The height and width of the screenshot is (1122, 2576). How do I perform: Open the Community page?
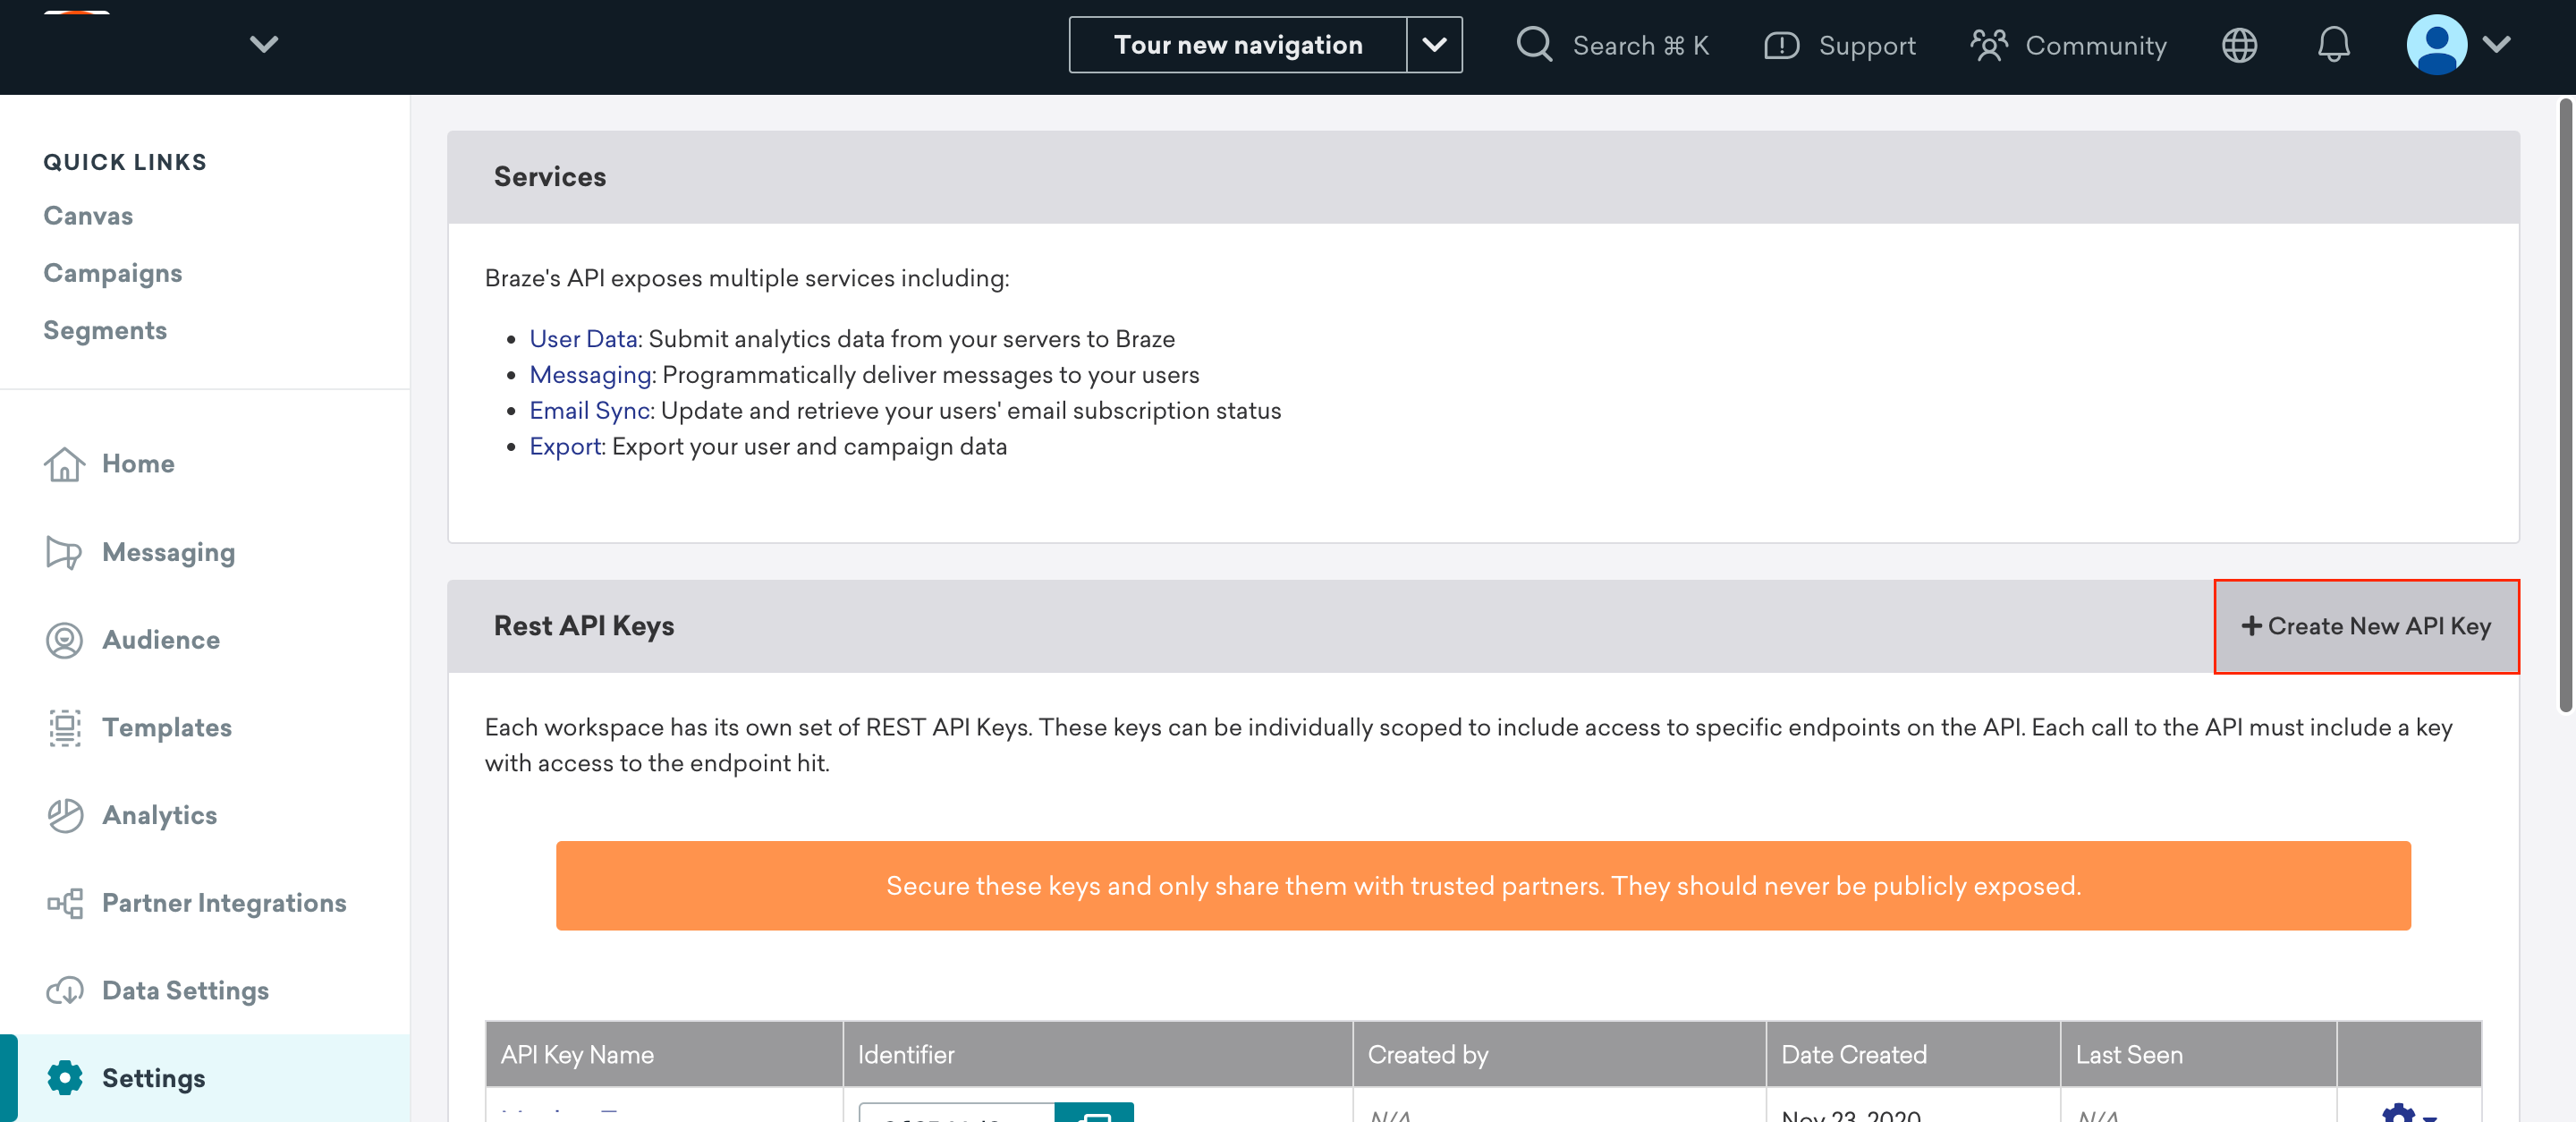(2095, 45)
